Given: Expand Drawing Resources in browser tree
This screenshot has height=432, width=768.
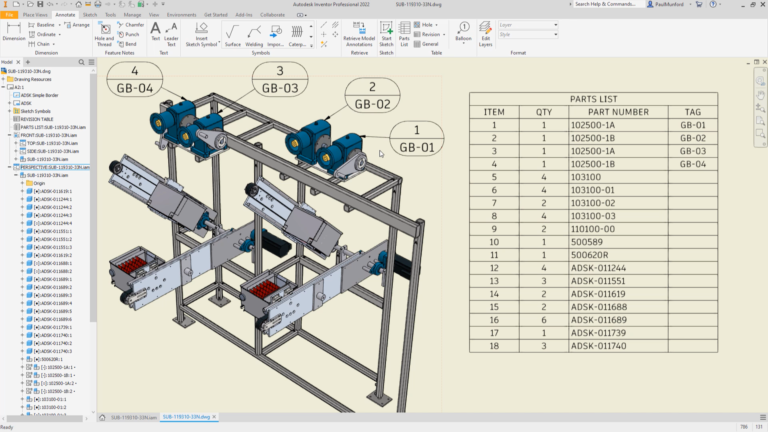Looking at the screenshot, I should (x=3, y=79).
